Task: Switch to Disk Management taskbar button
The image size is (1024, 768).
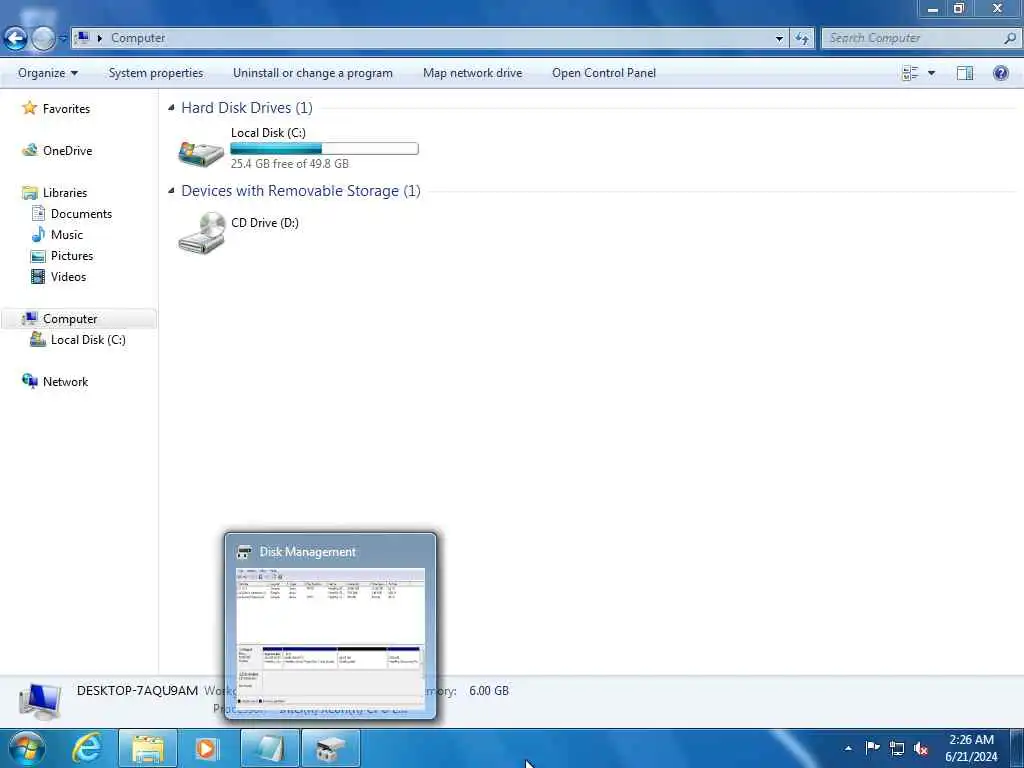Action: [331, 748]
